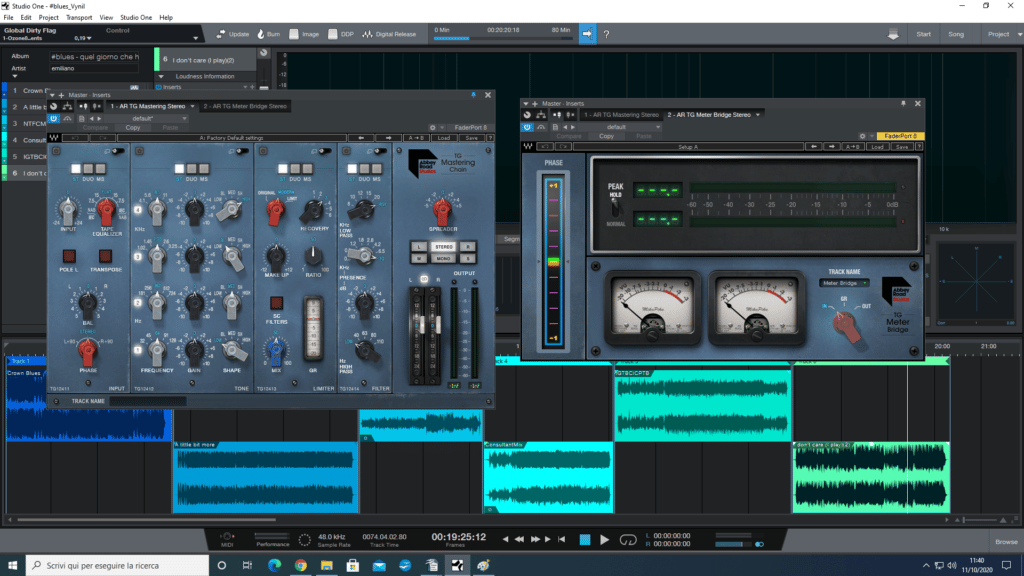Click the Waves logo in Meter Bridge plugin
Image resolution: width=1024 pixels, height=576 pixels.
[x=528, y=146]
